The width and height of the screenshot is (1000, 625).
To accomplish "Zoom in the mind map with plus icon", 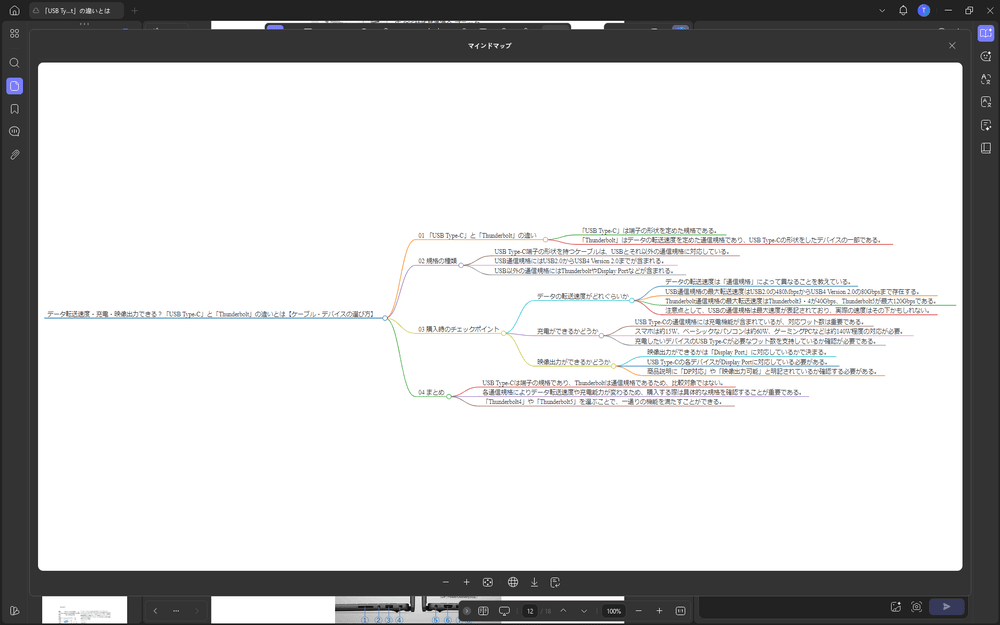I will 466,582.
